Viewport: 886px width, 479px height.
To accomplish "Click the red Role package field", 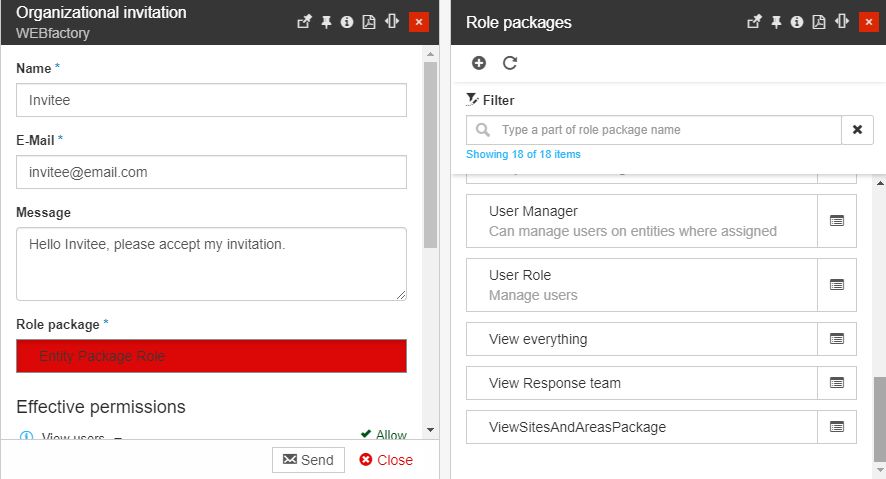I will point(211,356).
